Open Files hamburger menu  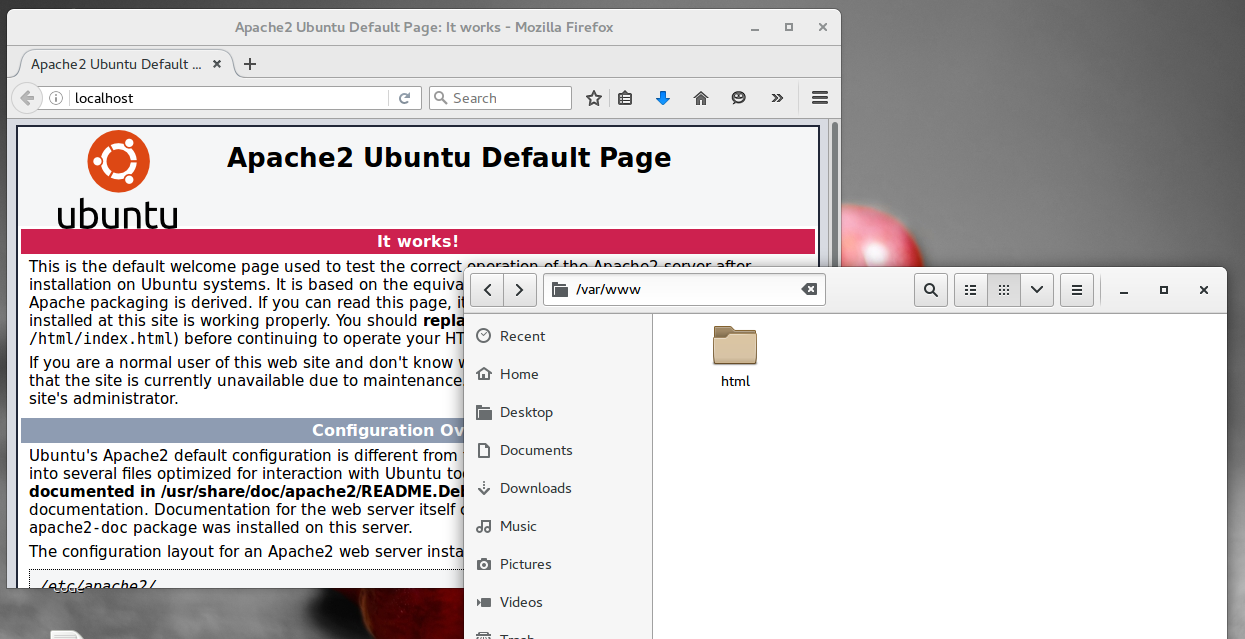click(x=1077, y=290)
